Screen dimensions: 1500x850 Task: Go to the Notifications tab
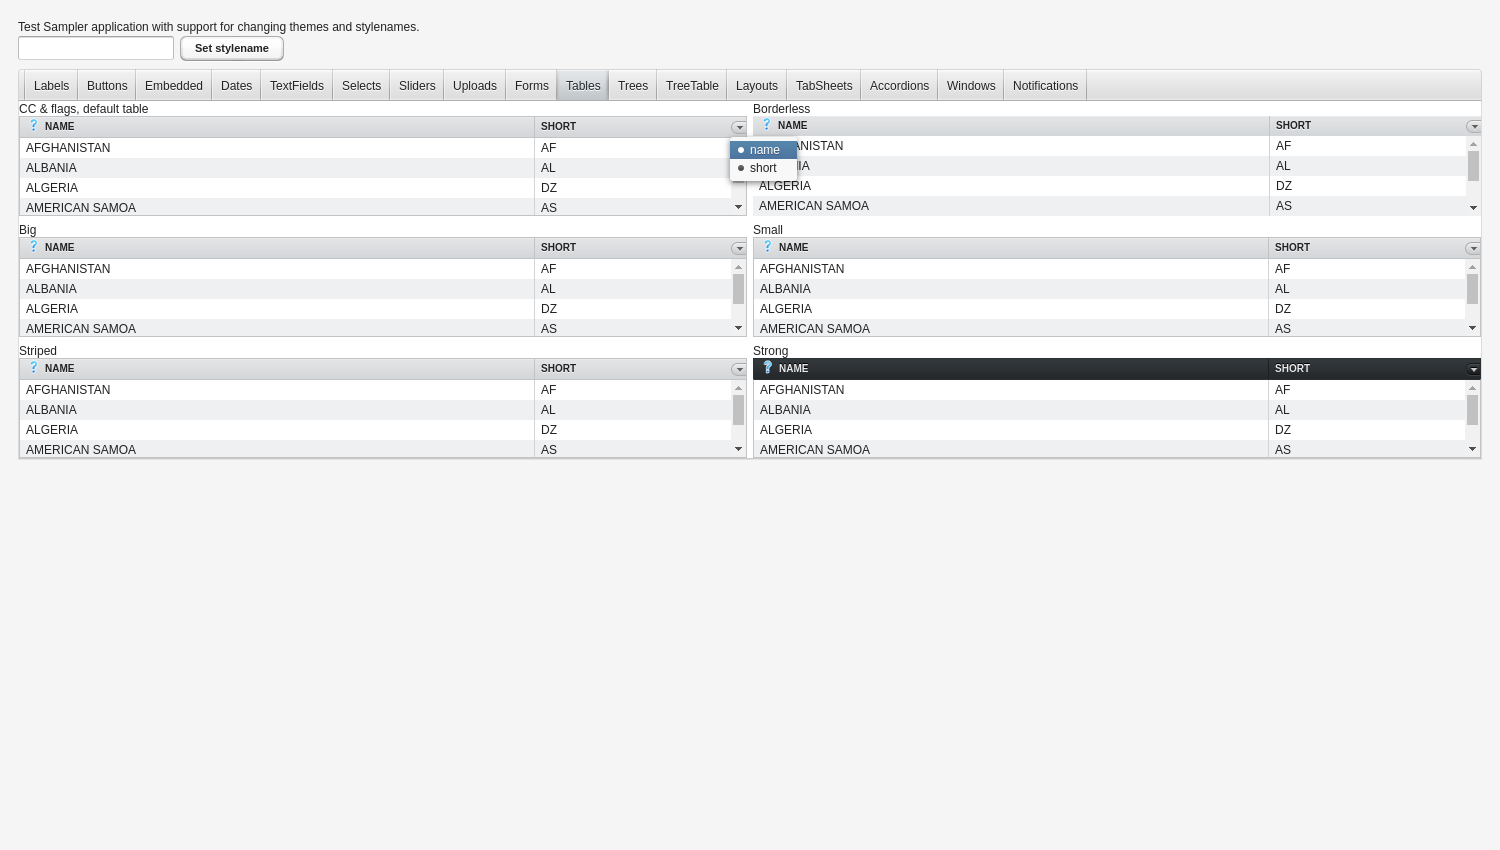[x=1045, y=86]
